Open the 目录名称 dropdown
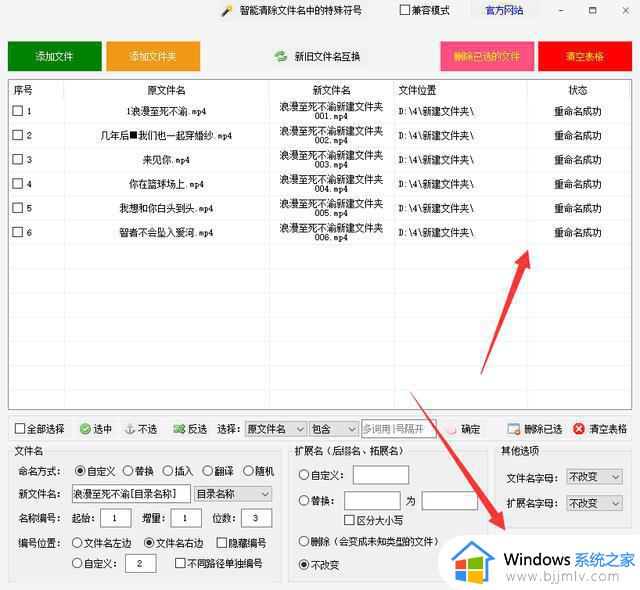The width and height of the screenshot is (640, 590). coord(233,494)
